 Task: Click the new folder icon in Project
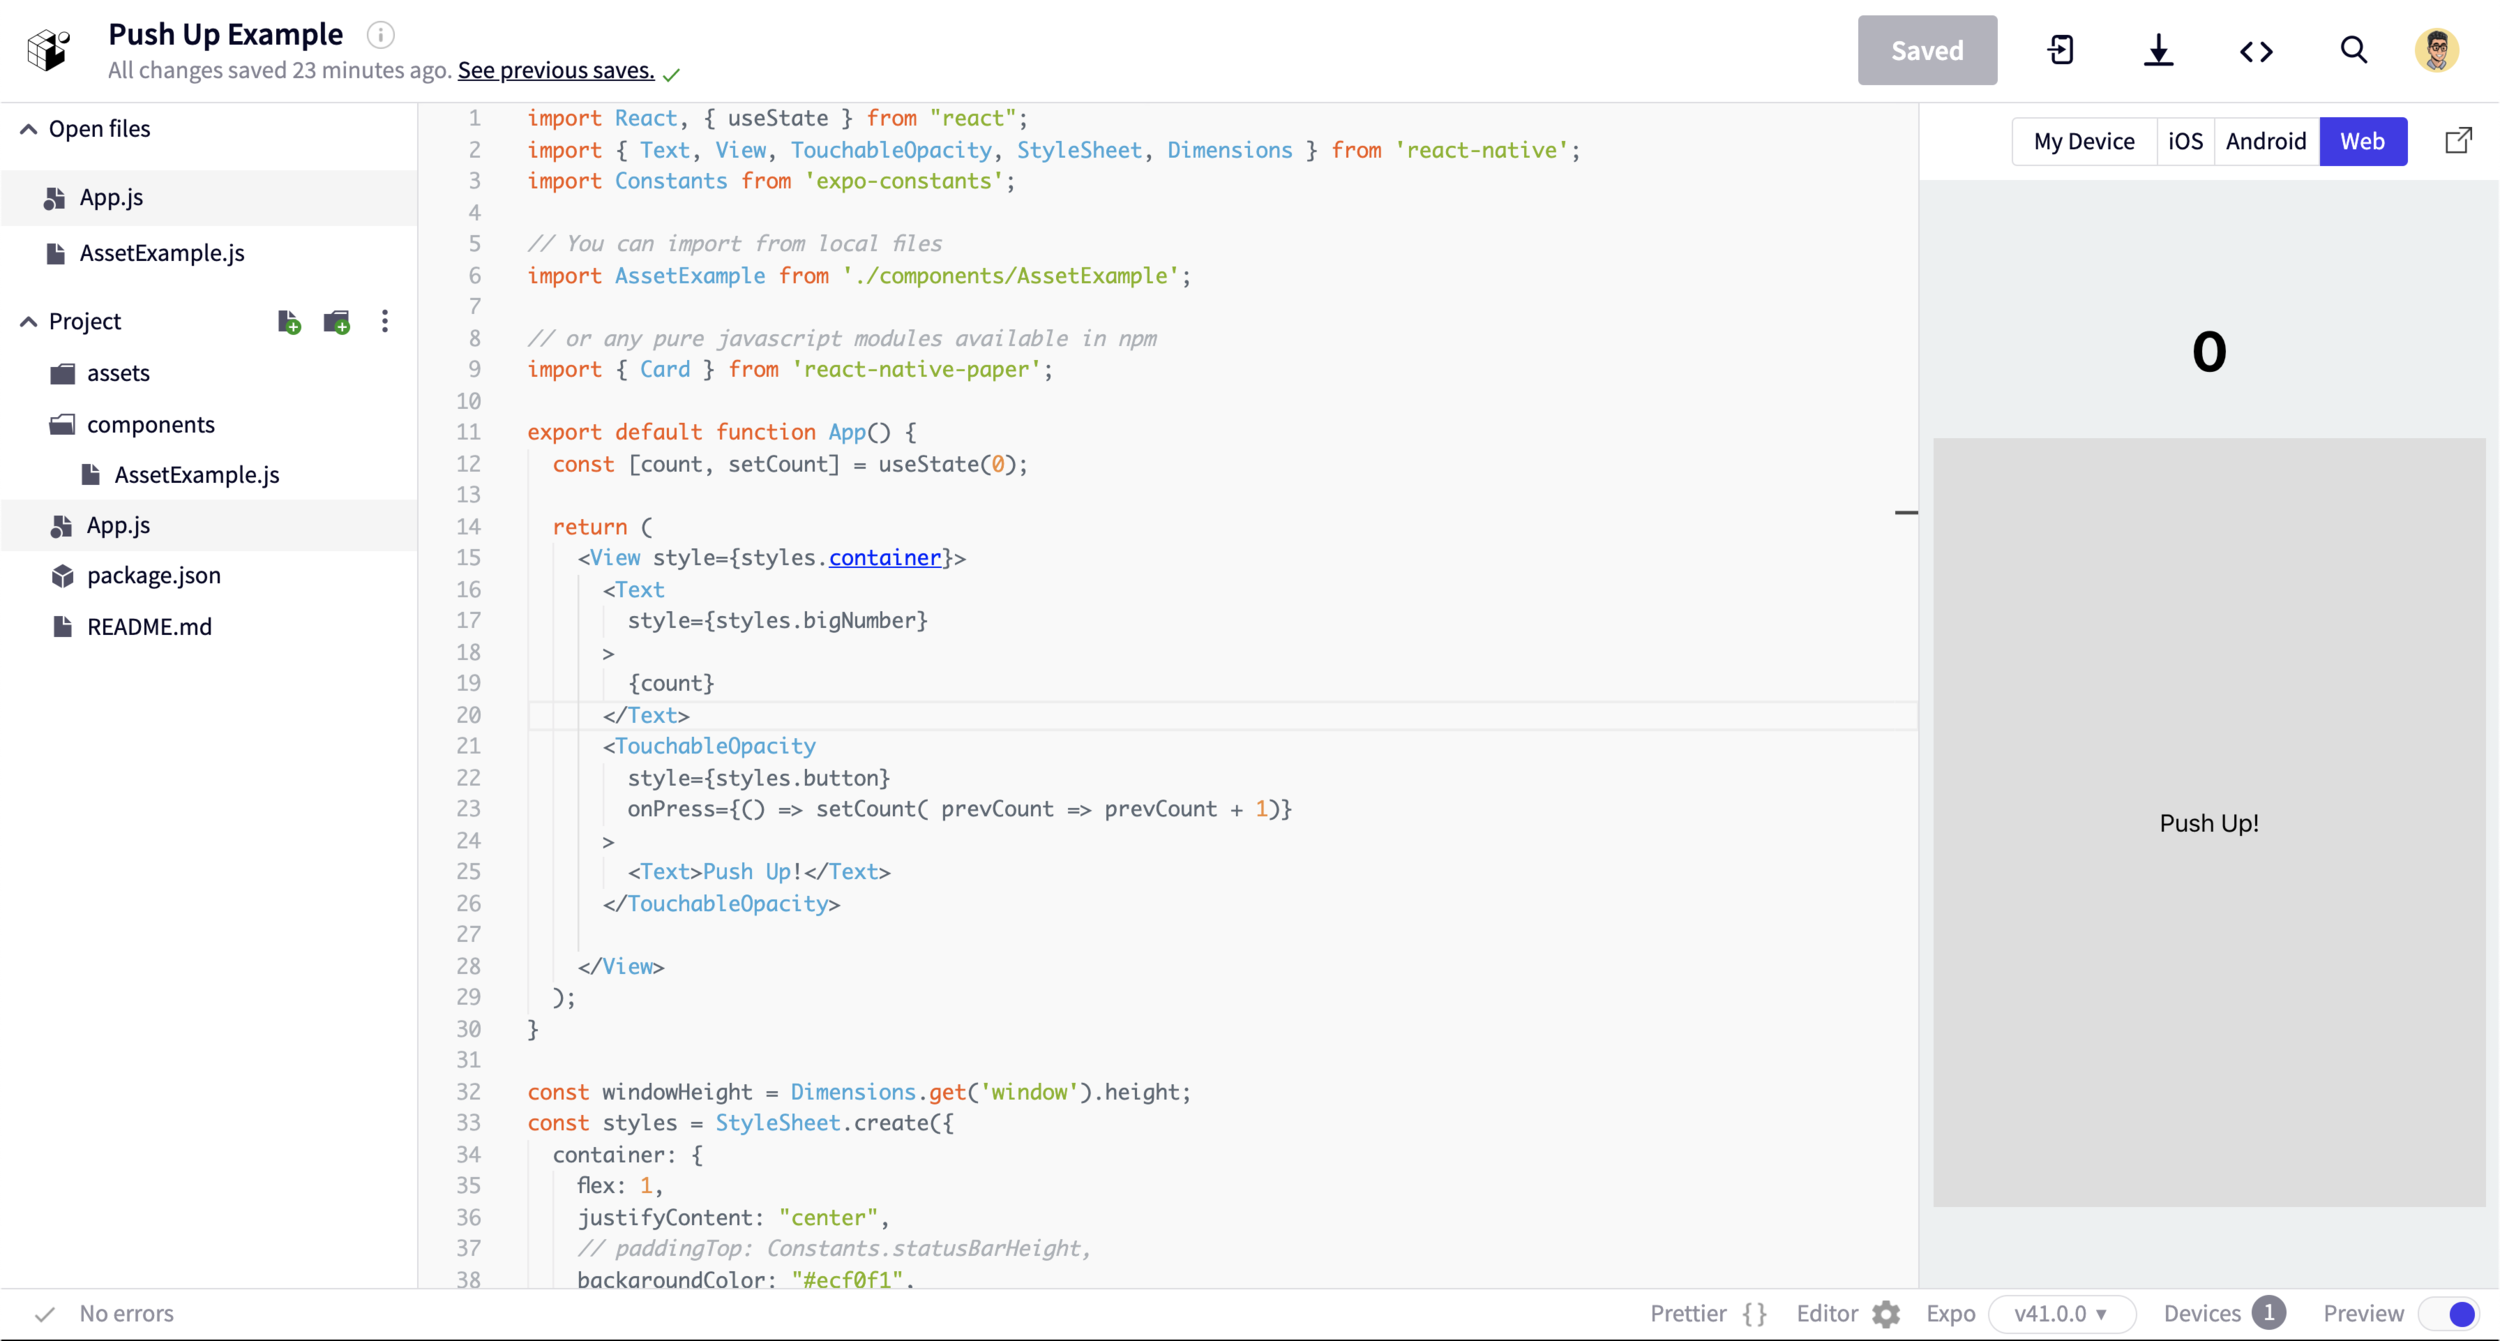(x=337, y=322)
